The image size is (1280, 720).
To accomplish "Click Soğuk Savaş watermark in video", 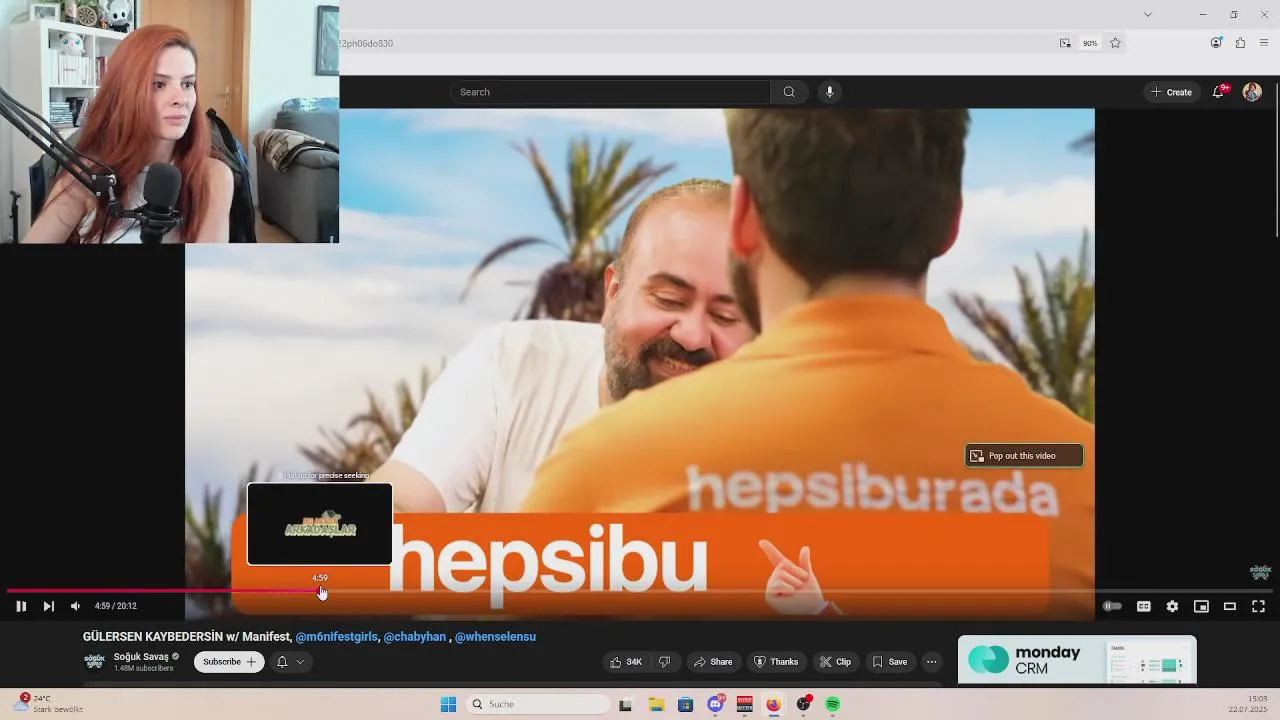I will pyautogui.click(x=1260, y=572).
